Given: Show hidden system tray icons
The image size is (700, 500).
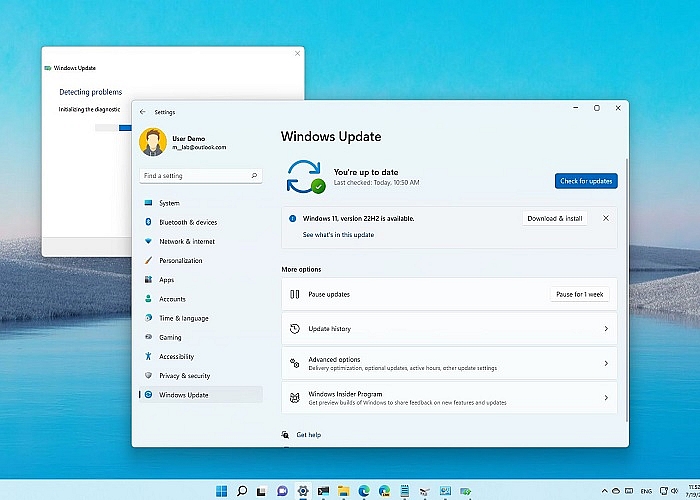Looking at the screenshot, I should click(604, 491).
